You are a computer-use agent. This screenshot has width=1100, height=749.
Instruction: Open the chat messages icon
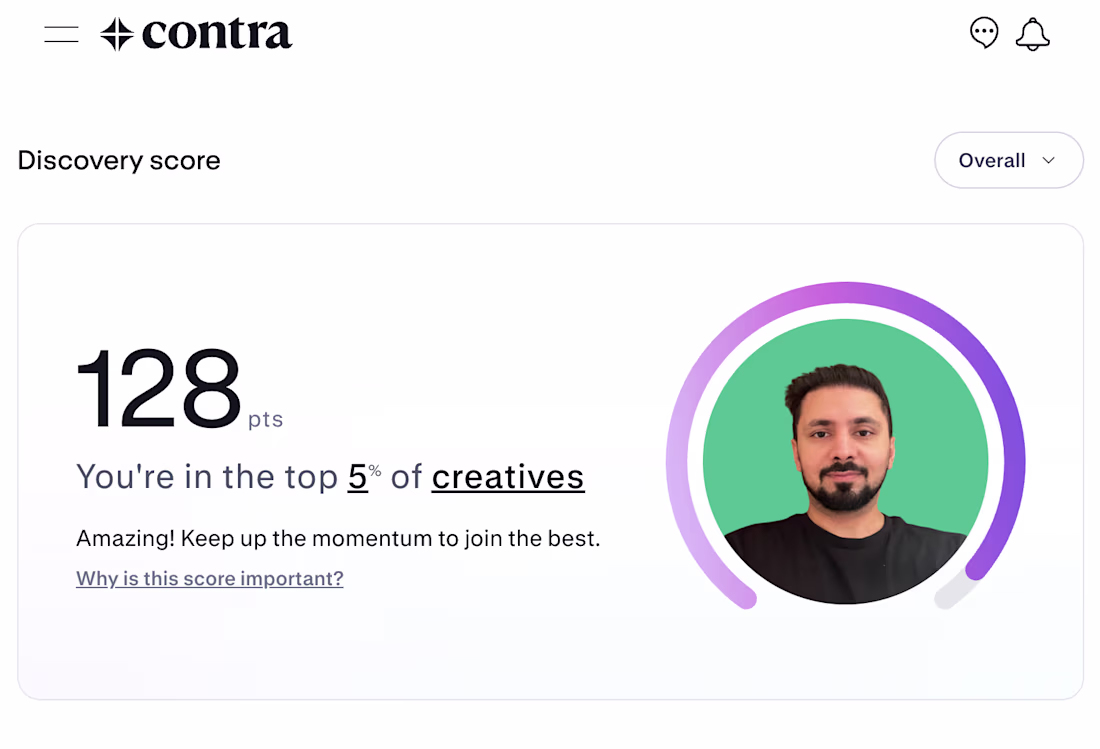tap(984, 33)
